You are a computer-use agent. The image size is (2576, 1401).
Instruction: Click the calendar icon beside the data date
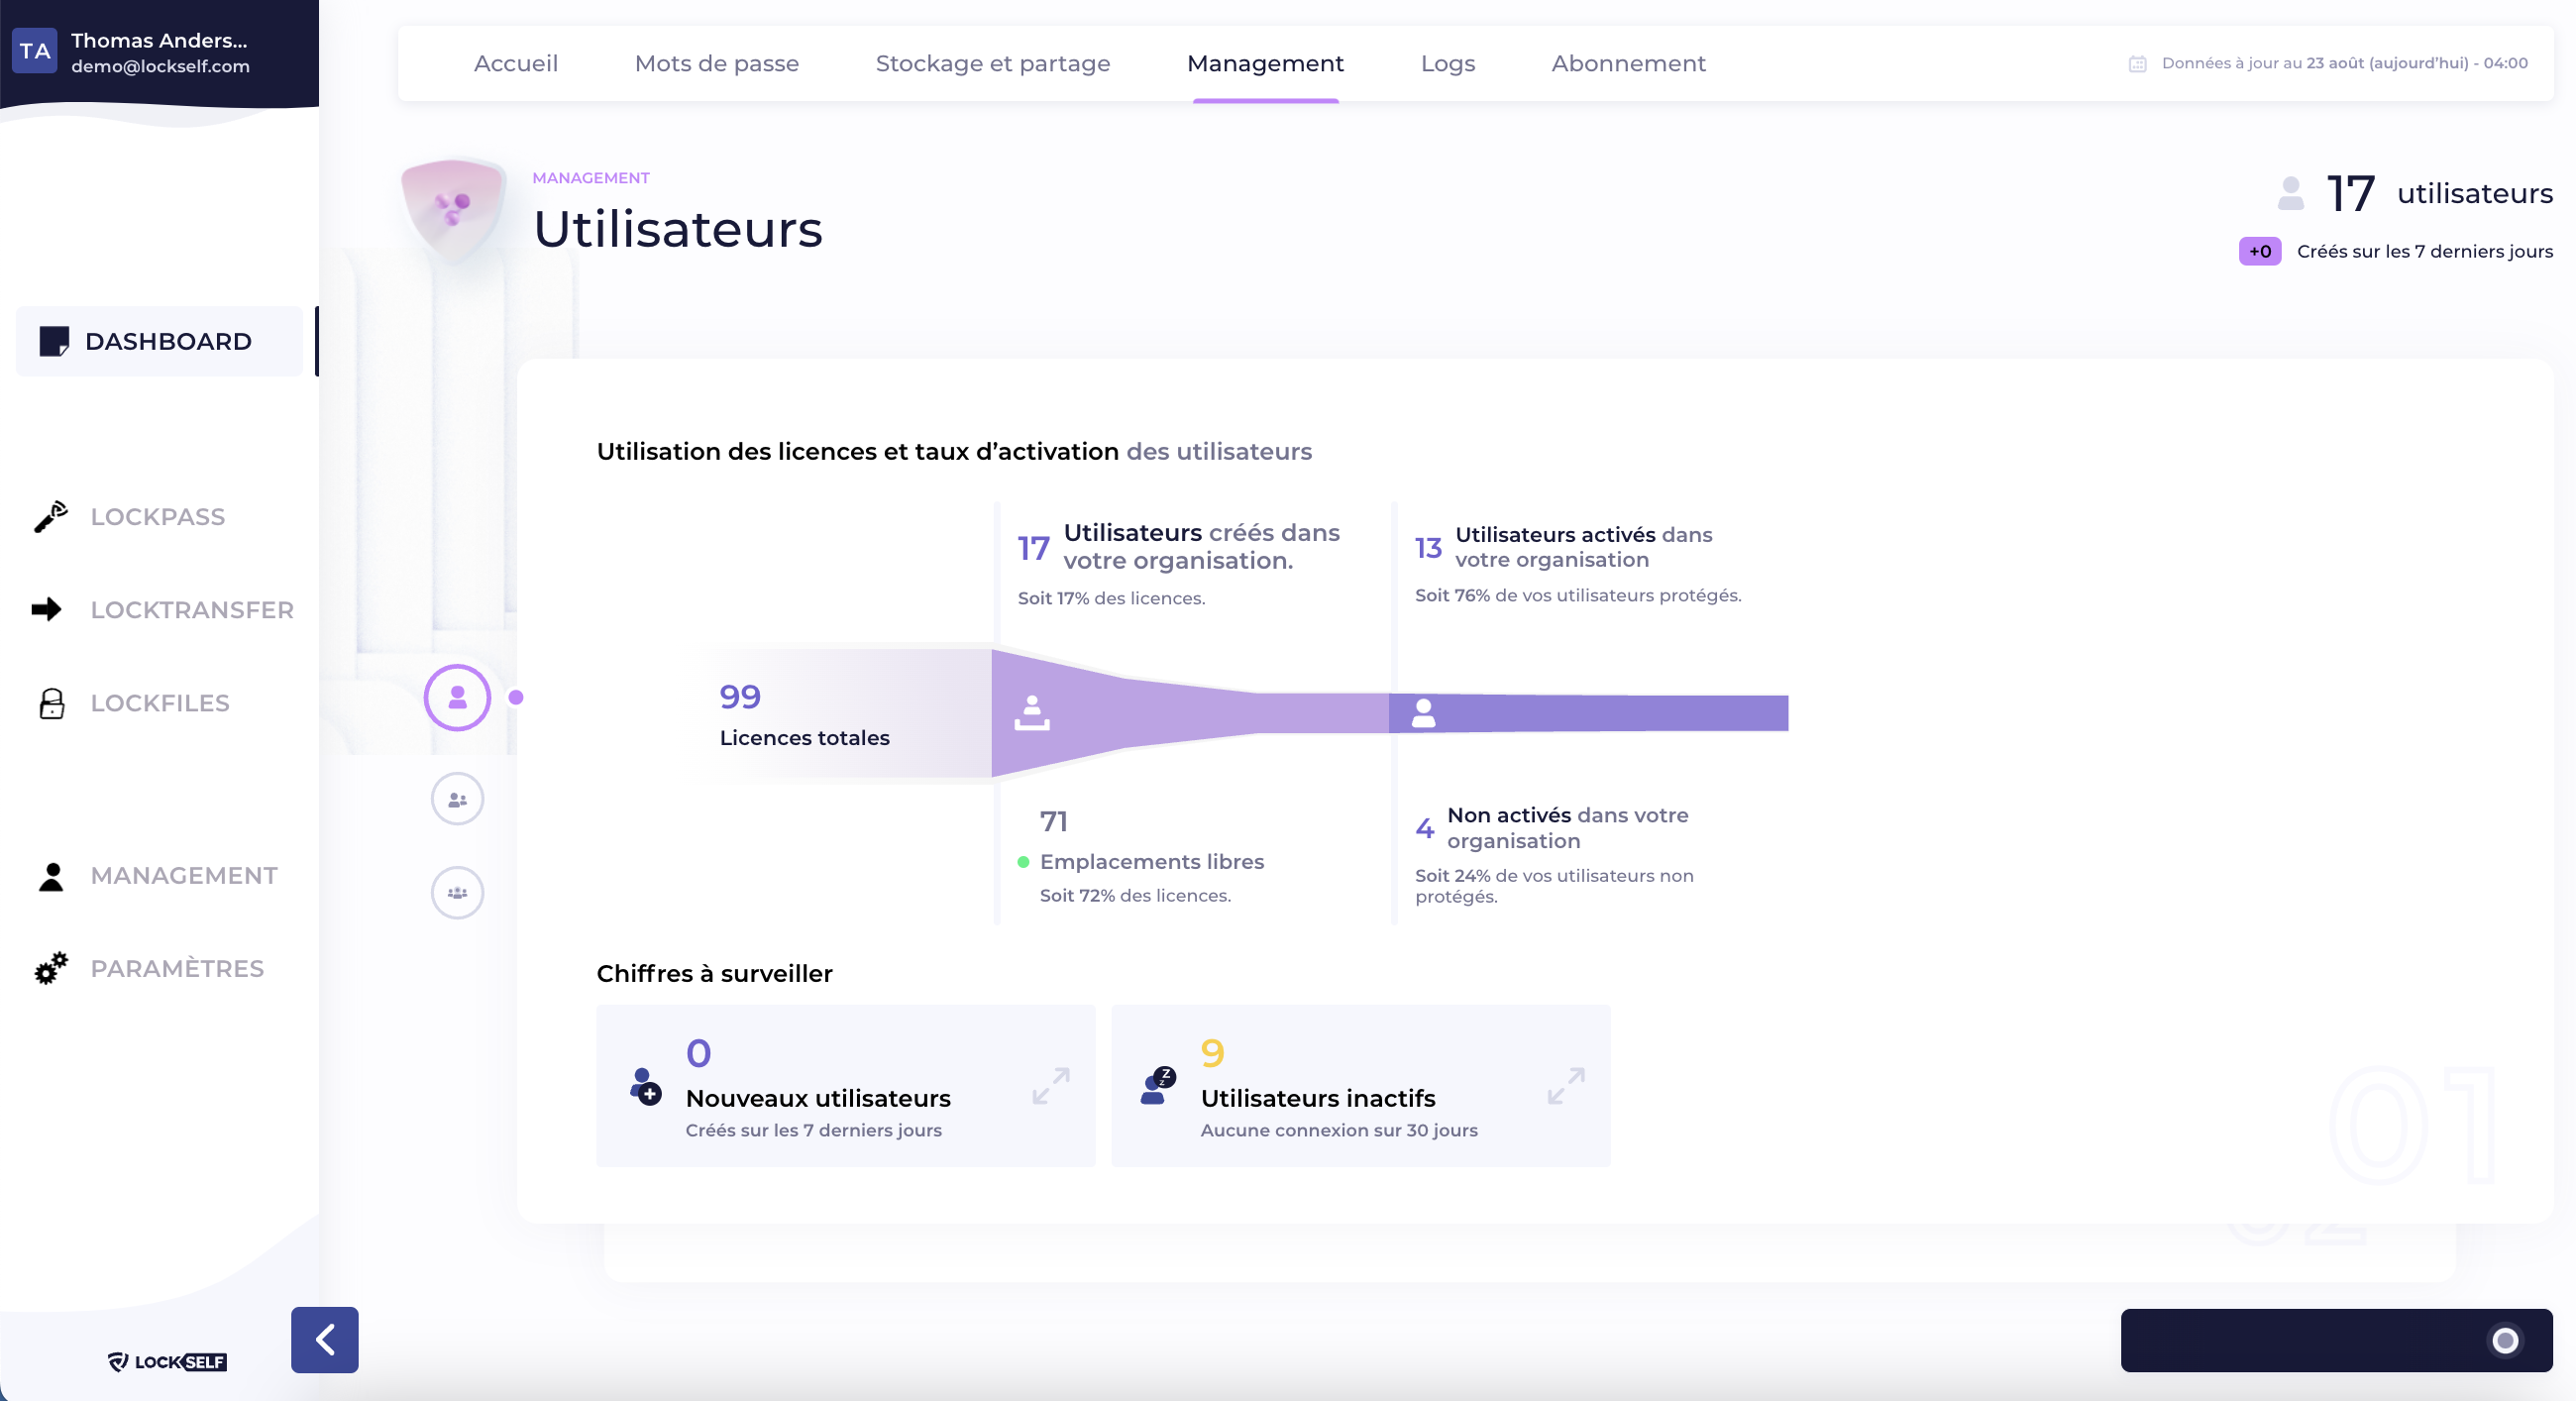click(2137, 63)
